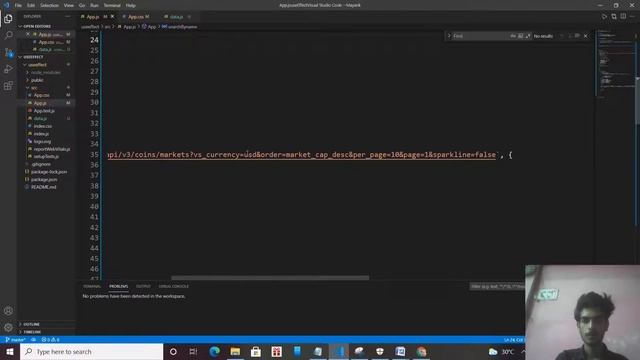Open the File menu
640x360 pixels.
click(18, 5)
